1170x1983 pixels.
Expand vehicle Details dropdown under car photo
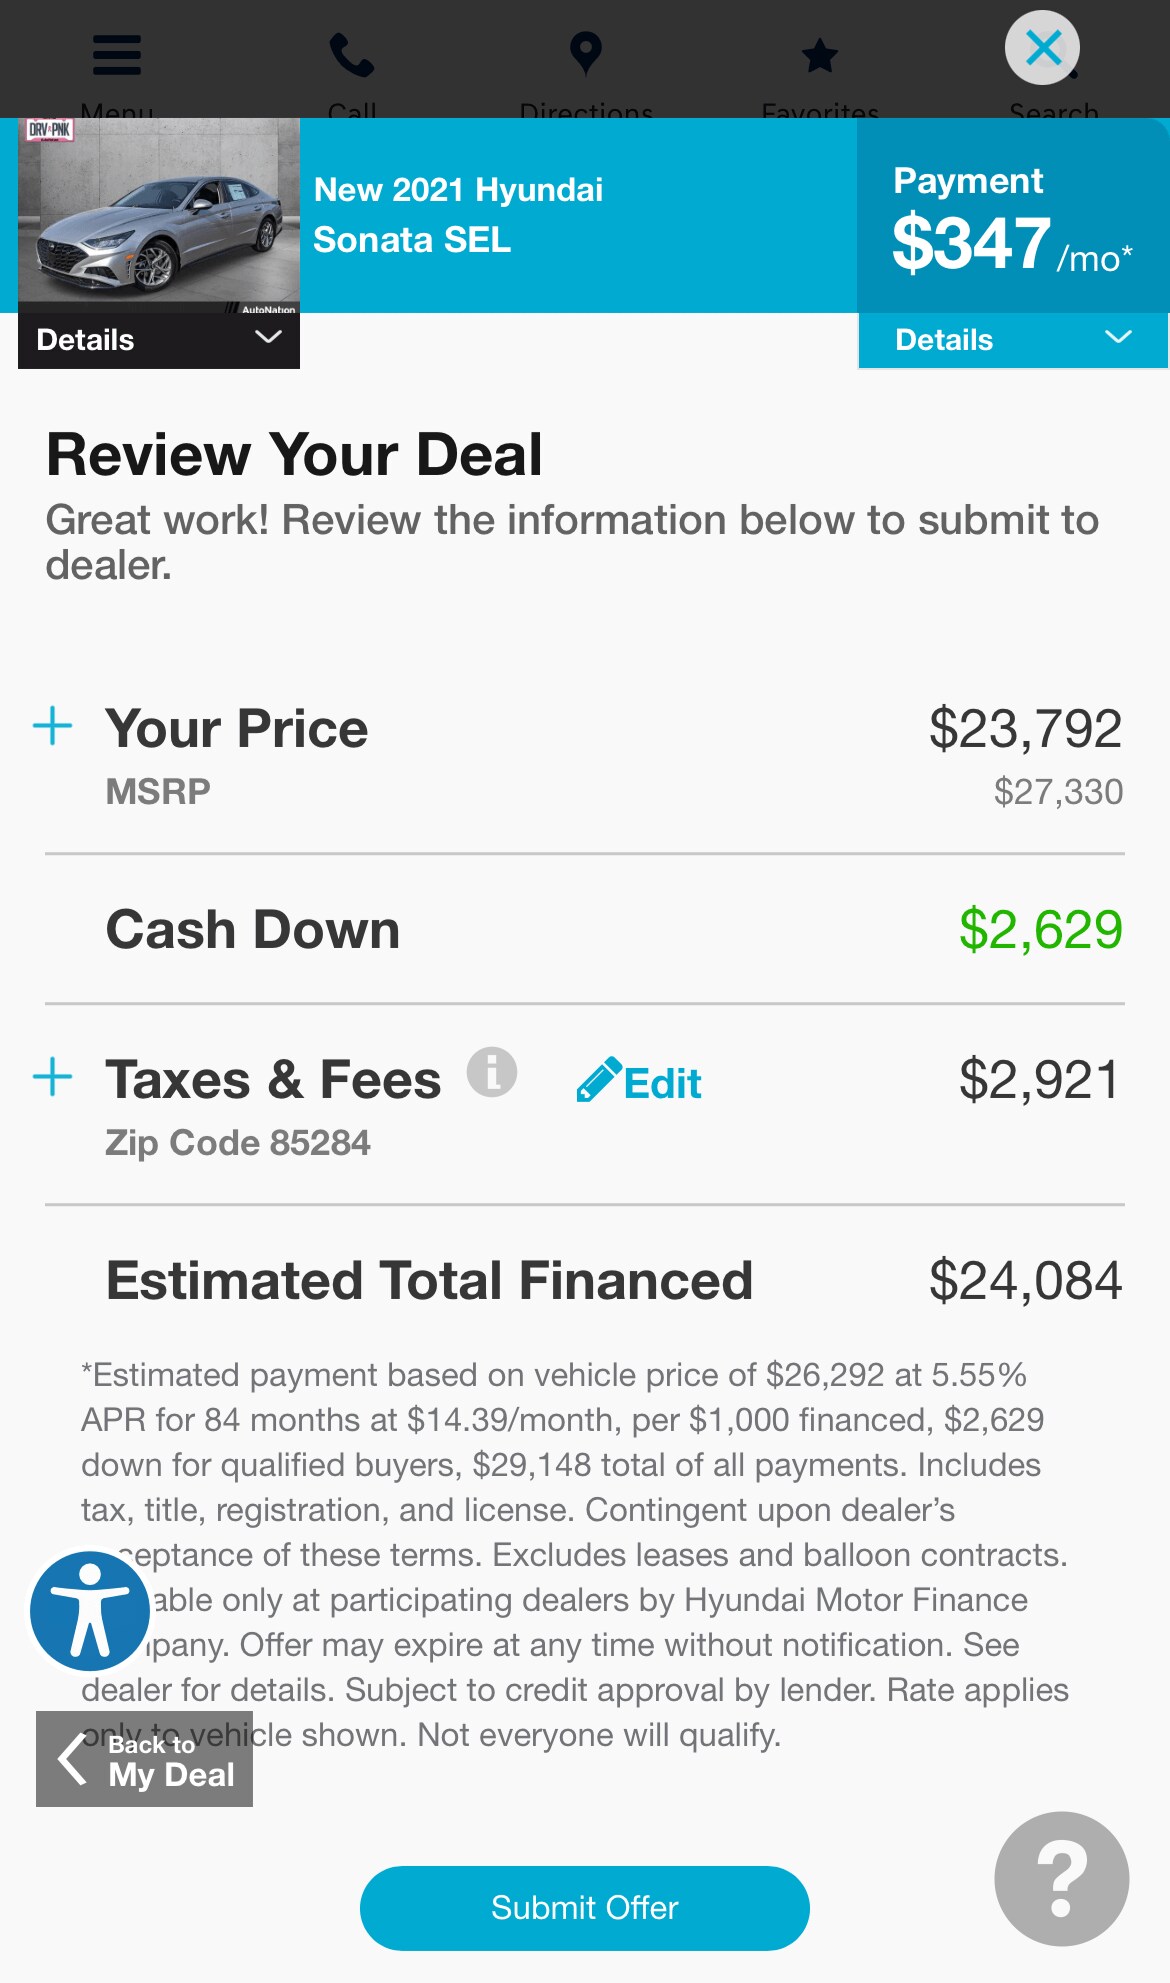coord(159,340)
